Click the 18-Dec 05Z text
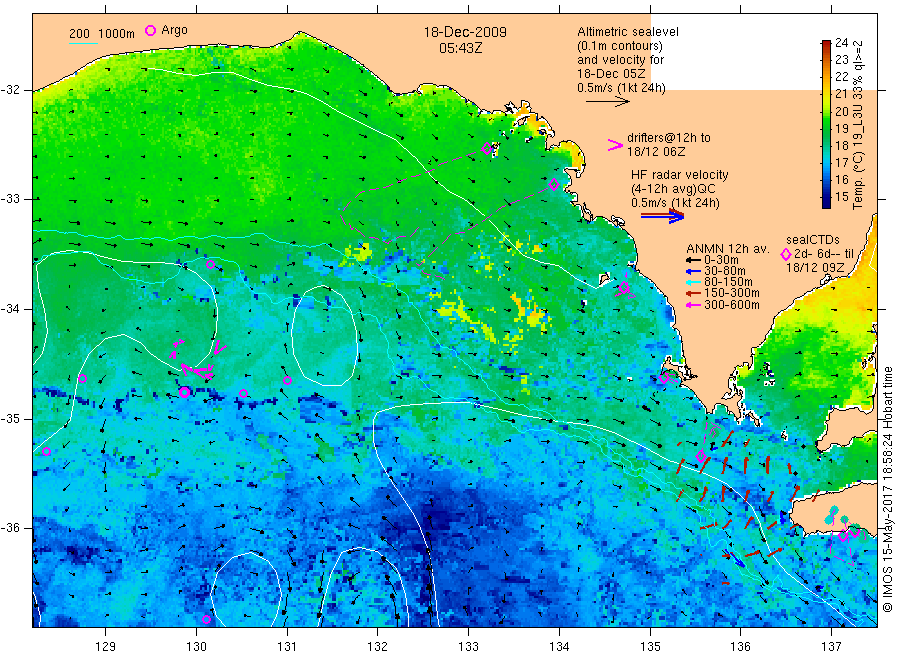 pyautogui.click(x=611, y=74)
